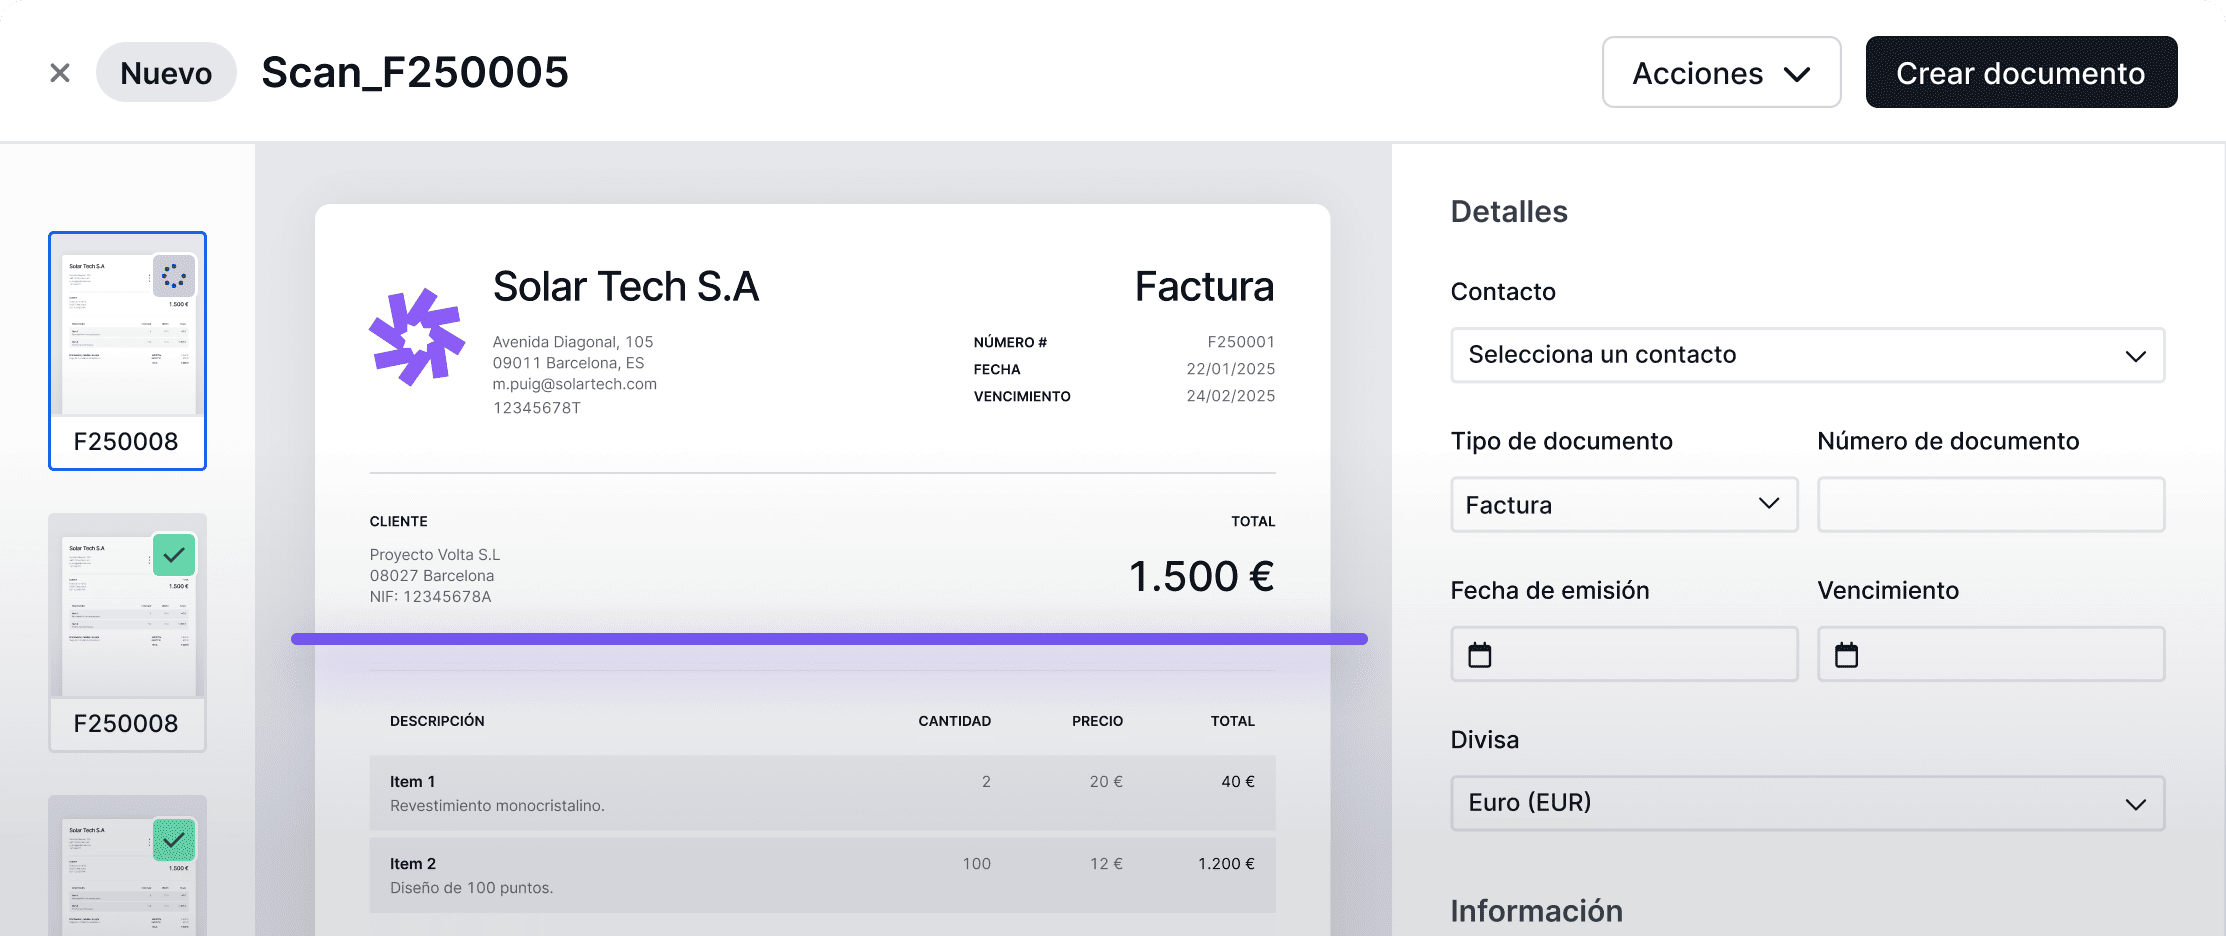Click the m.puig@solartech.com email text
Image resolution: width=2226 pixels, height=936 pixels.
pos(575,384)
